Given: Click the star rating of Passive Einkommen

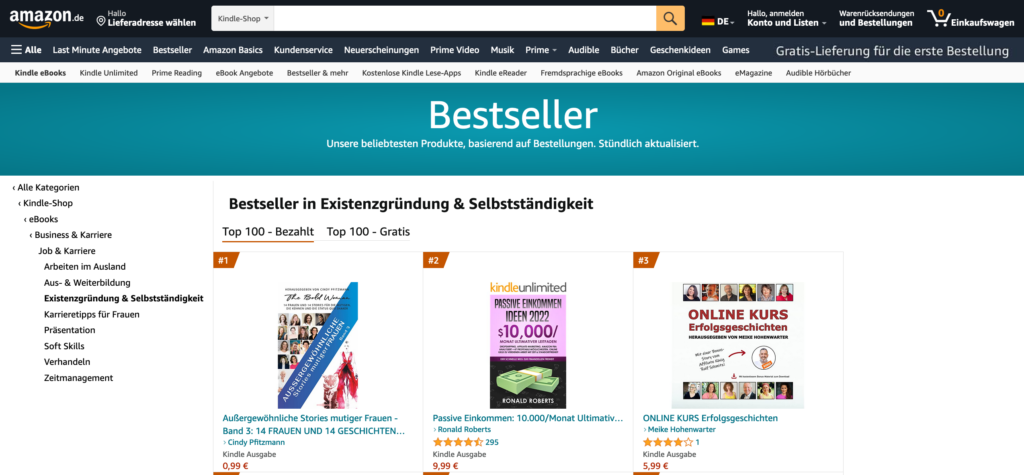Looking at the screenshot, I should tap(458, 442).
